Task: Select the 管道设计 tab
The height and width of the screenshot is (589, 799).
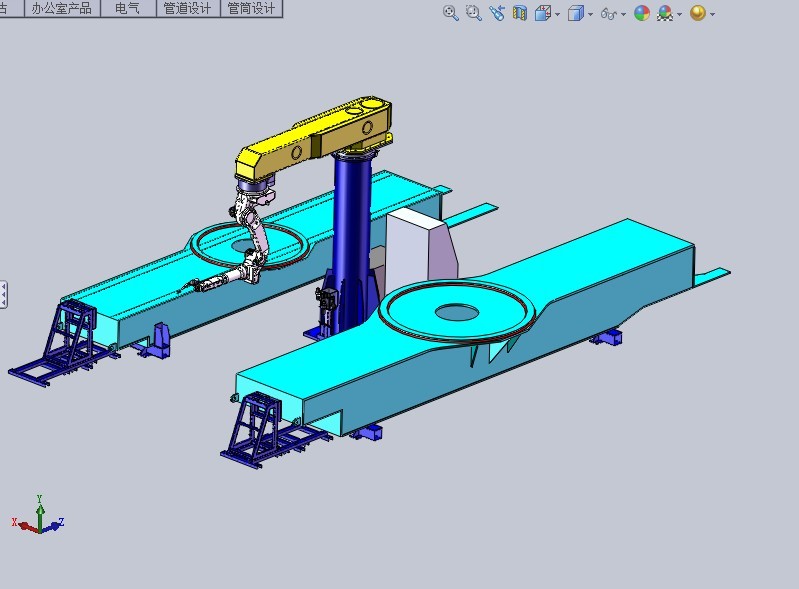Action: [187, 8]
